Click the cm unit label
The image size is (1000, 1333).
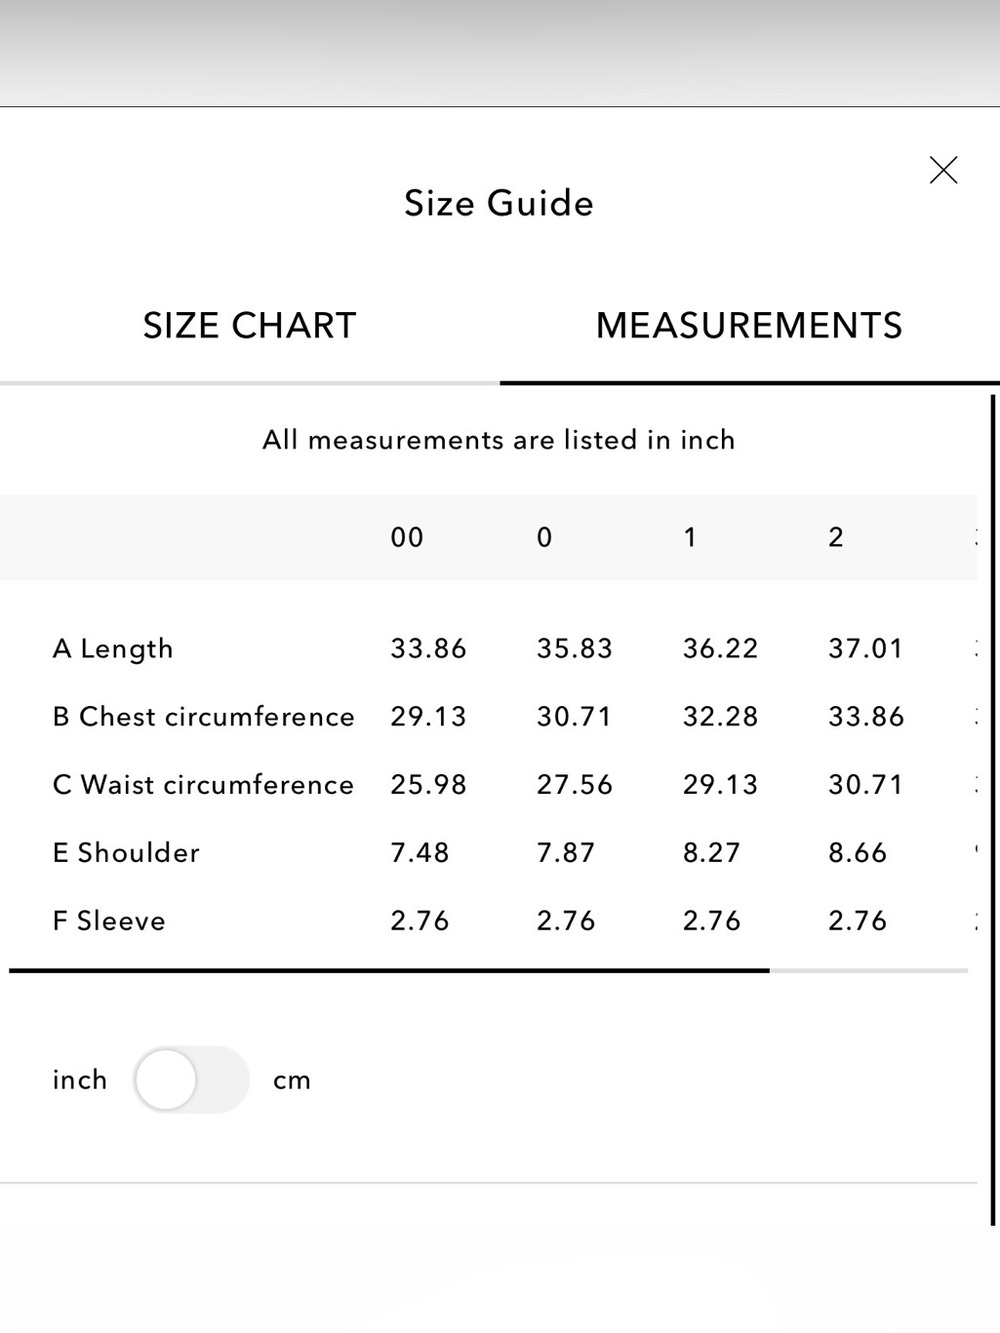tap(292, 1081)
